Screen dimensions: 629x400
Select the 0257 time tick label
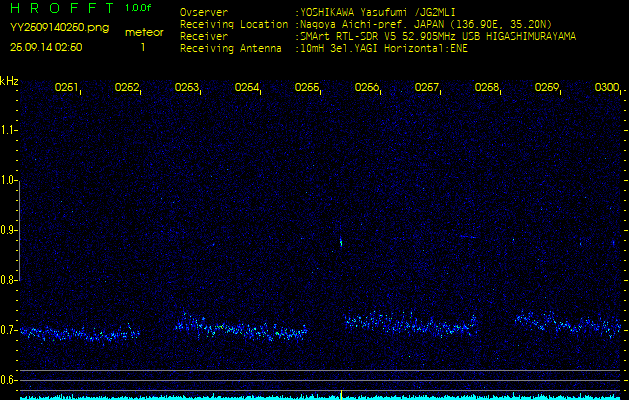point(427,88)
